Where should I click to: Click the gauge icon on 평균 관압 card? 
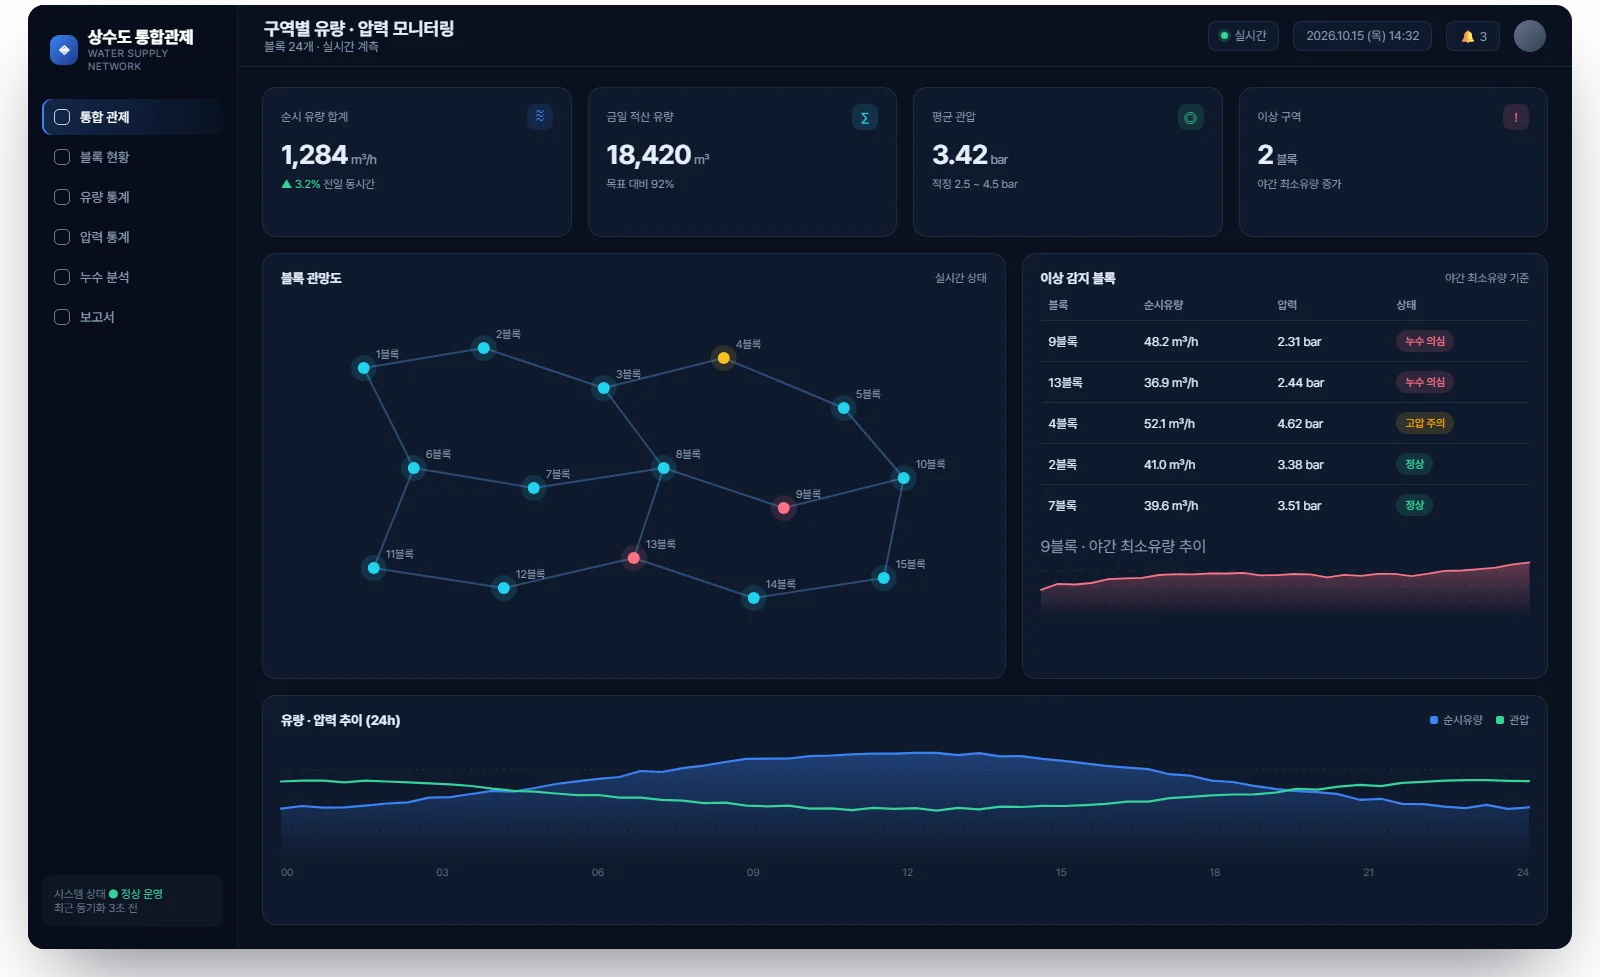[1190, 118]
